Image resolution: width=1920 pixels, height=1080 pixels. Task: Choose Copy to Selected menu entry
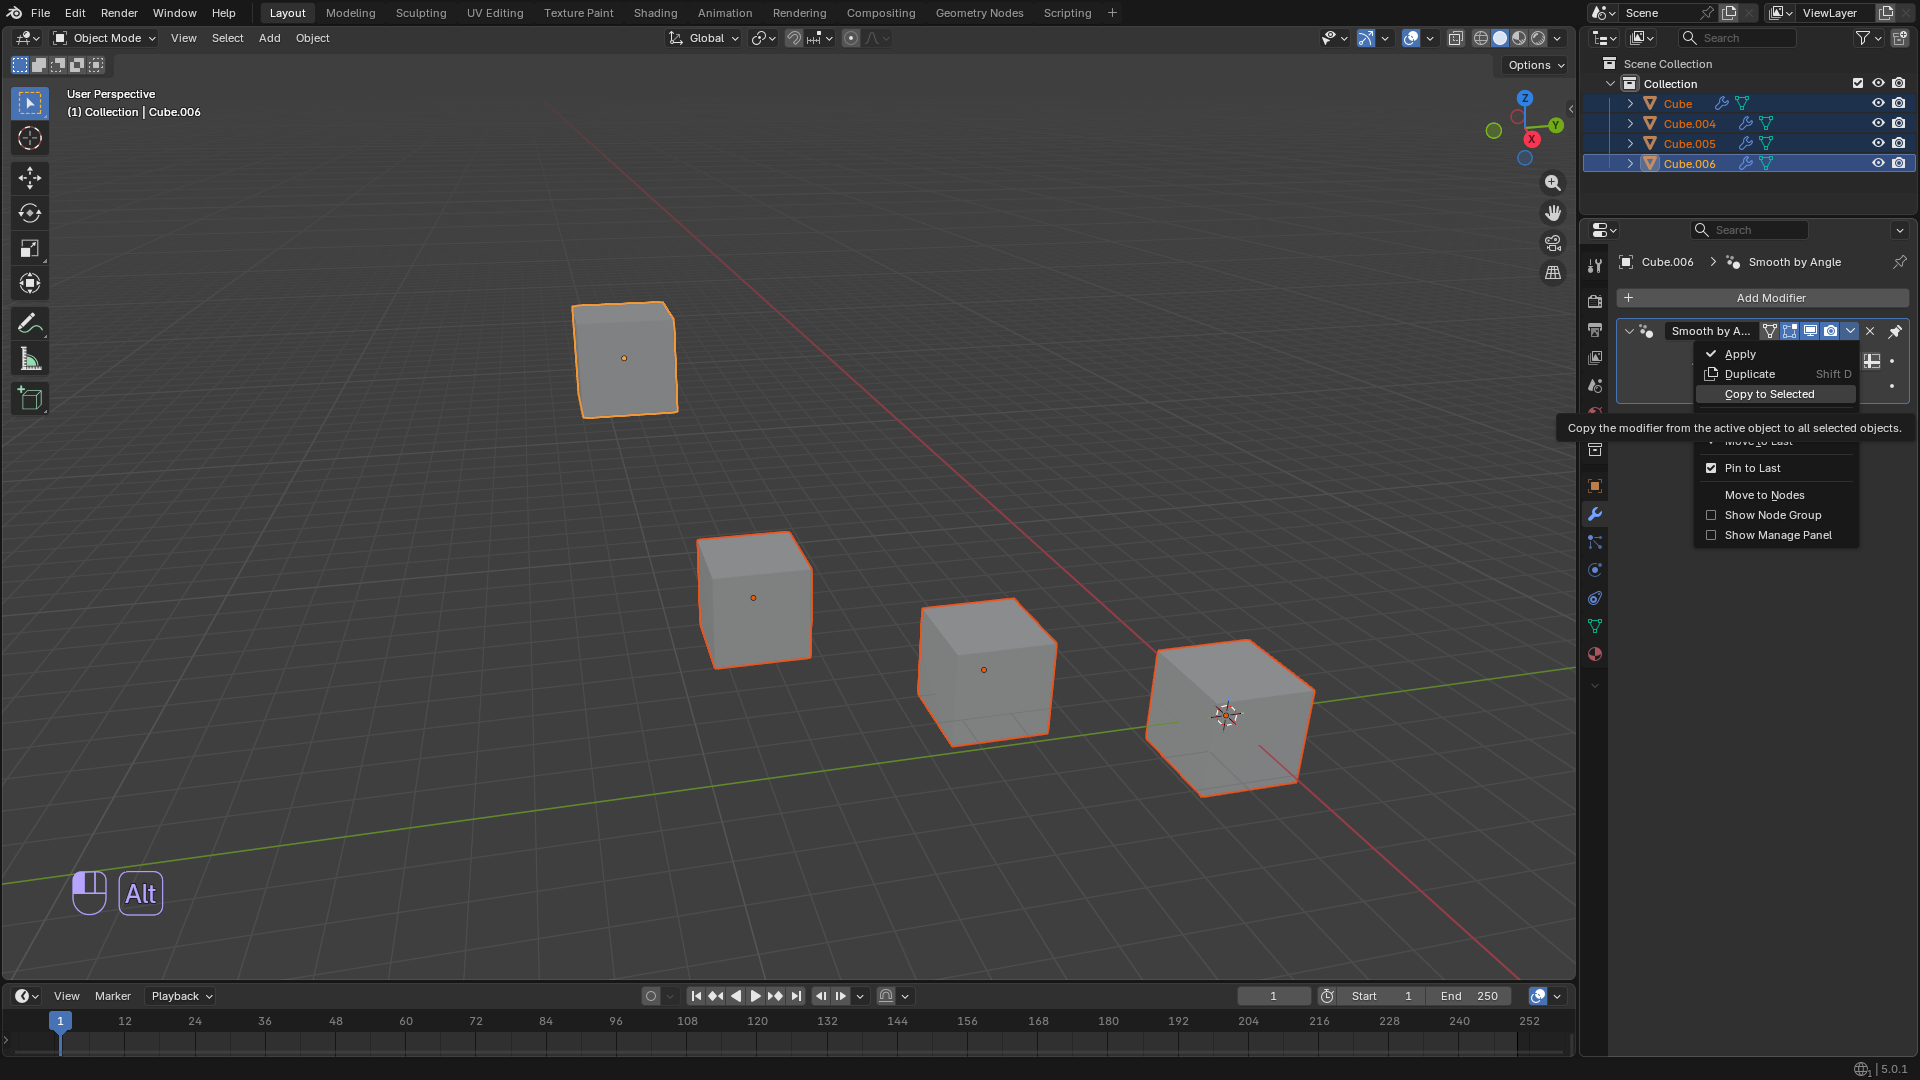(1776, 394)
